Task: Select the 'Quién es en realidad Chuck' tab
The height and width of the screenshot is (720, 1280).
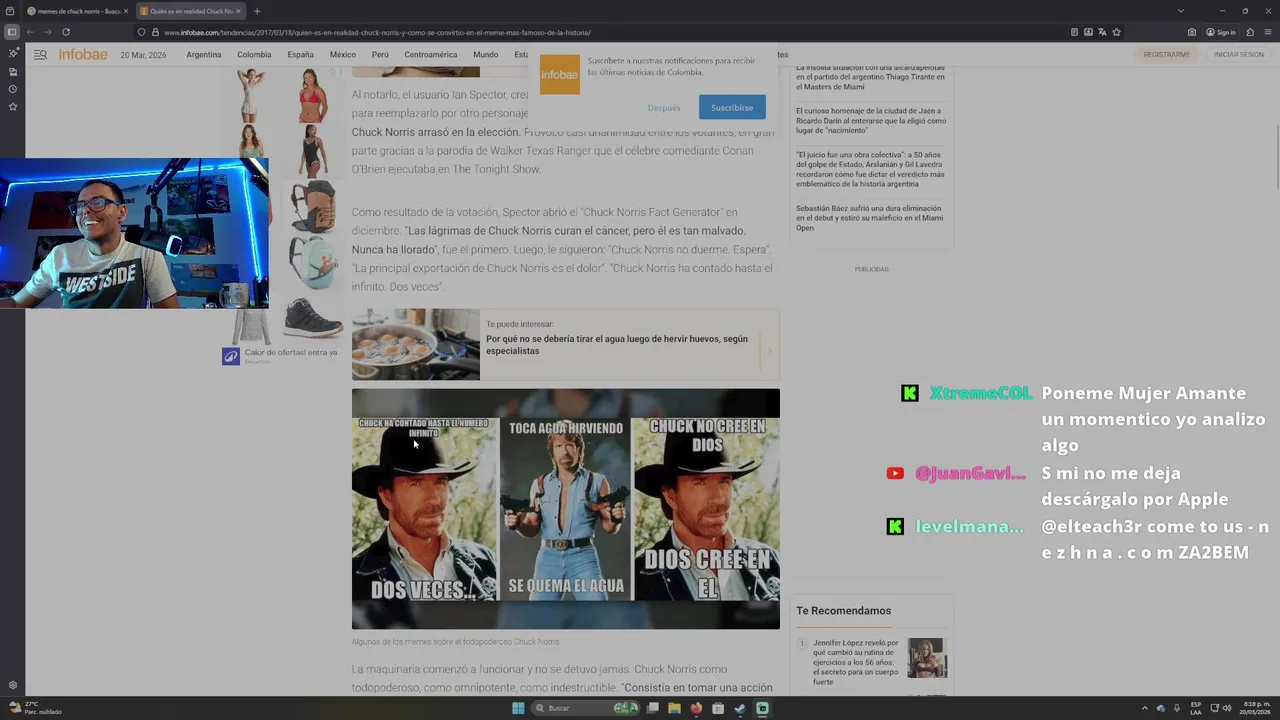Action: [x=190, y=11]
